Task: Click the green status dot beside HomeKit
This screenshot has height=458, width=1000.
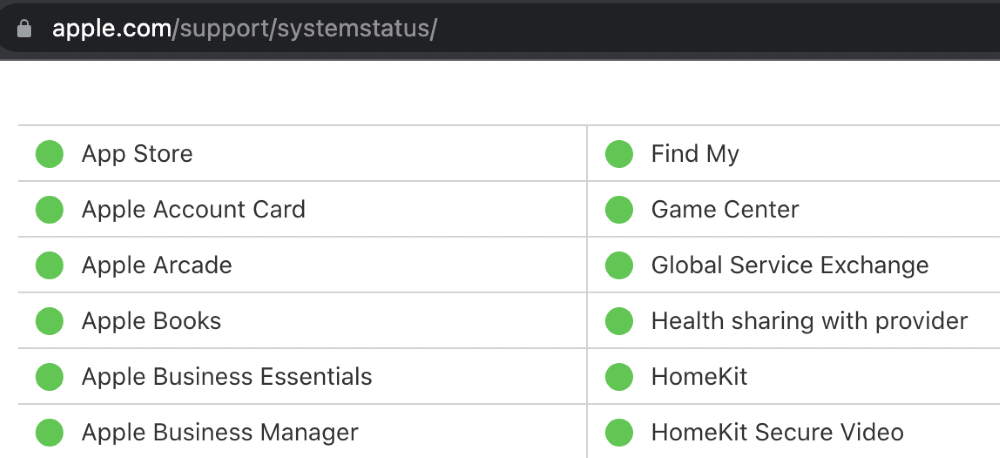Action: pyautogui.click(x=619, y=376)
